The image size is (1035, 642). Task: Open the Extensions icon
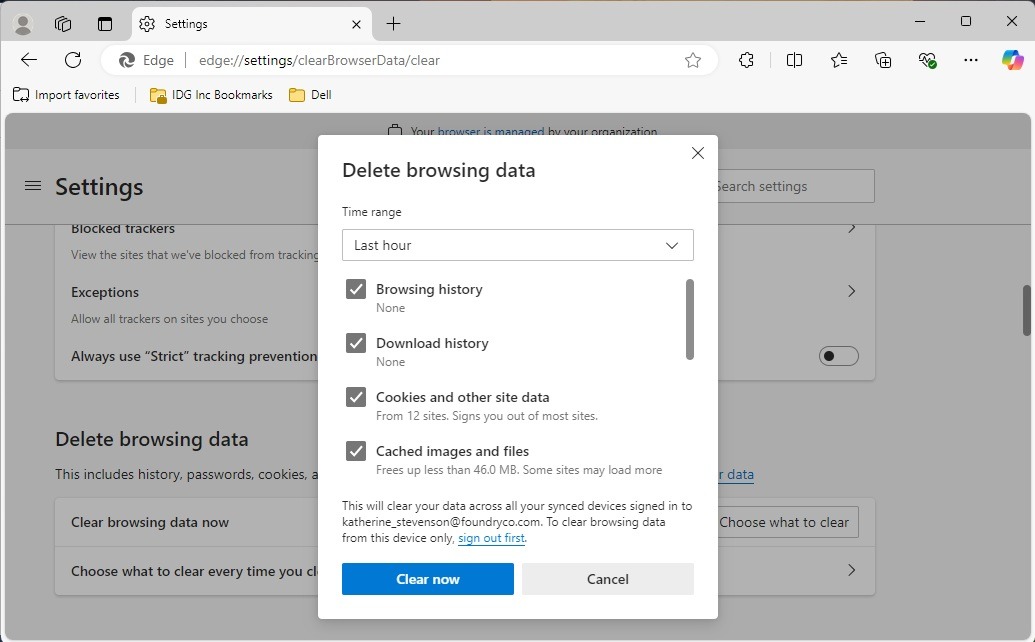(746, 61)
